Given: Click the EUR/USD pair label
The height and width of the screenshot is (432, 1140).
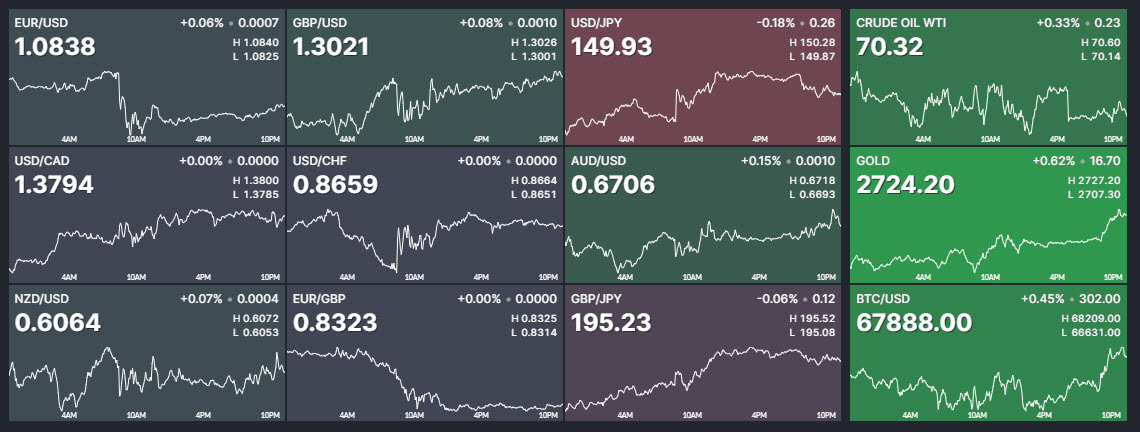Looking at the screenshot, I should [x=40, y=22].
